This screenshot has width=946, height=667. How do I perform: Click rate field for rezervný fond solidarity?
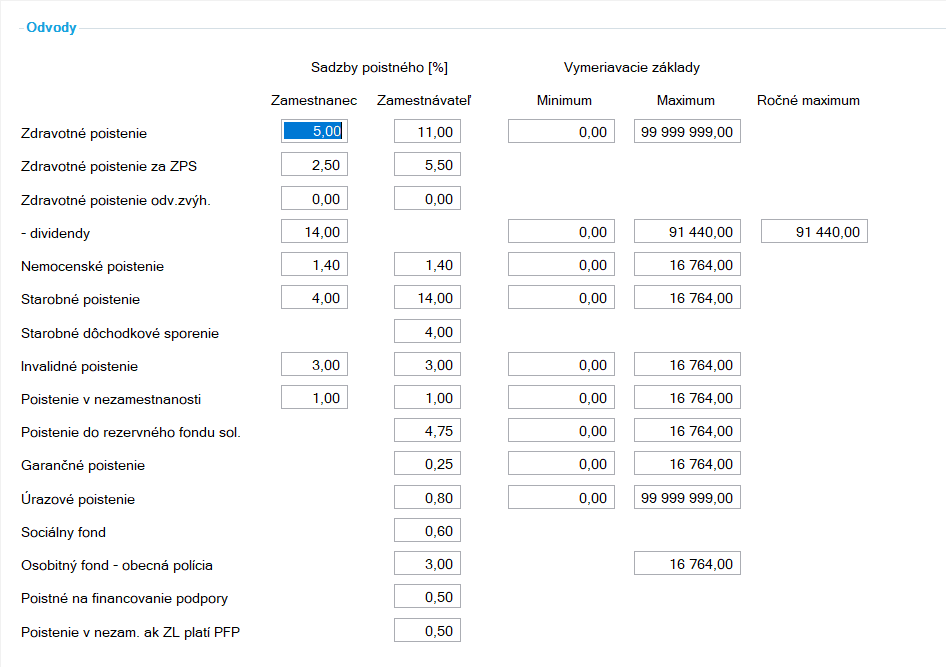[x=427, y=431]
